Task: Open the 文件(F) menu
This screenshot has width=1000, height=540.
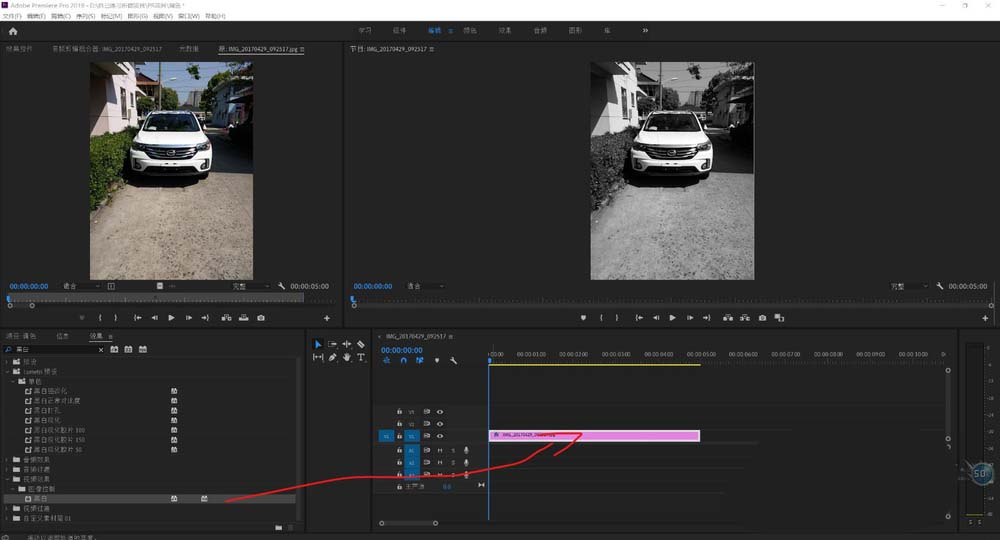Action: 11,17
